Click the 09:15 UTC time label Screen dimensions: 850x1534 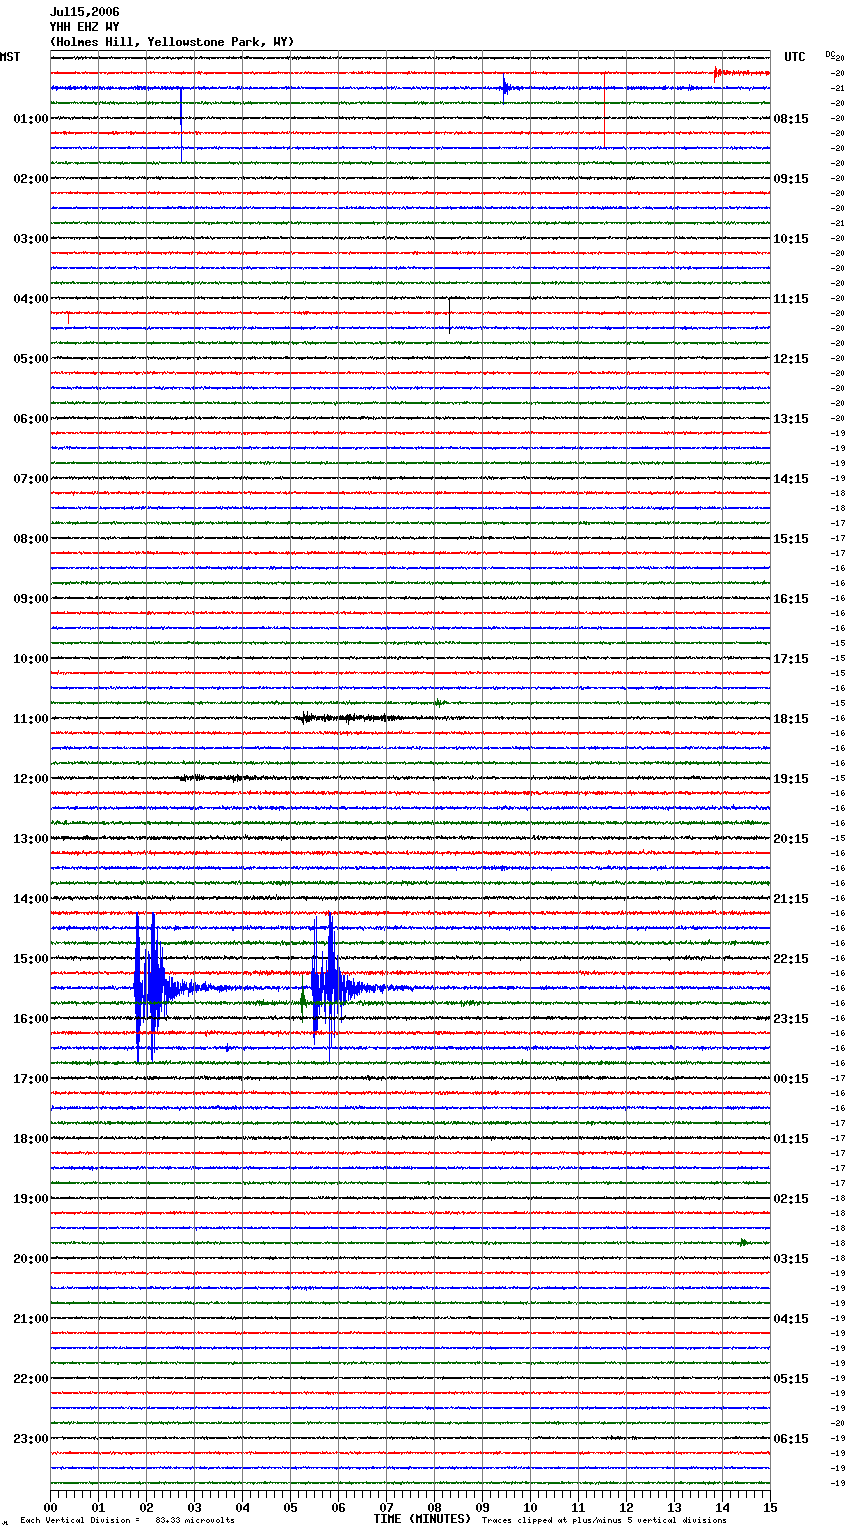pyautogui.click(x=791, y=179)
